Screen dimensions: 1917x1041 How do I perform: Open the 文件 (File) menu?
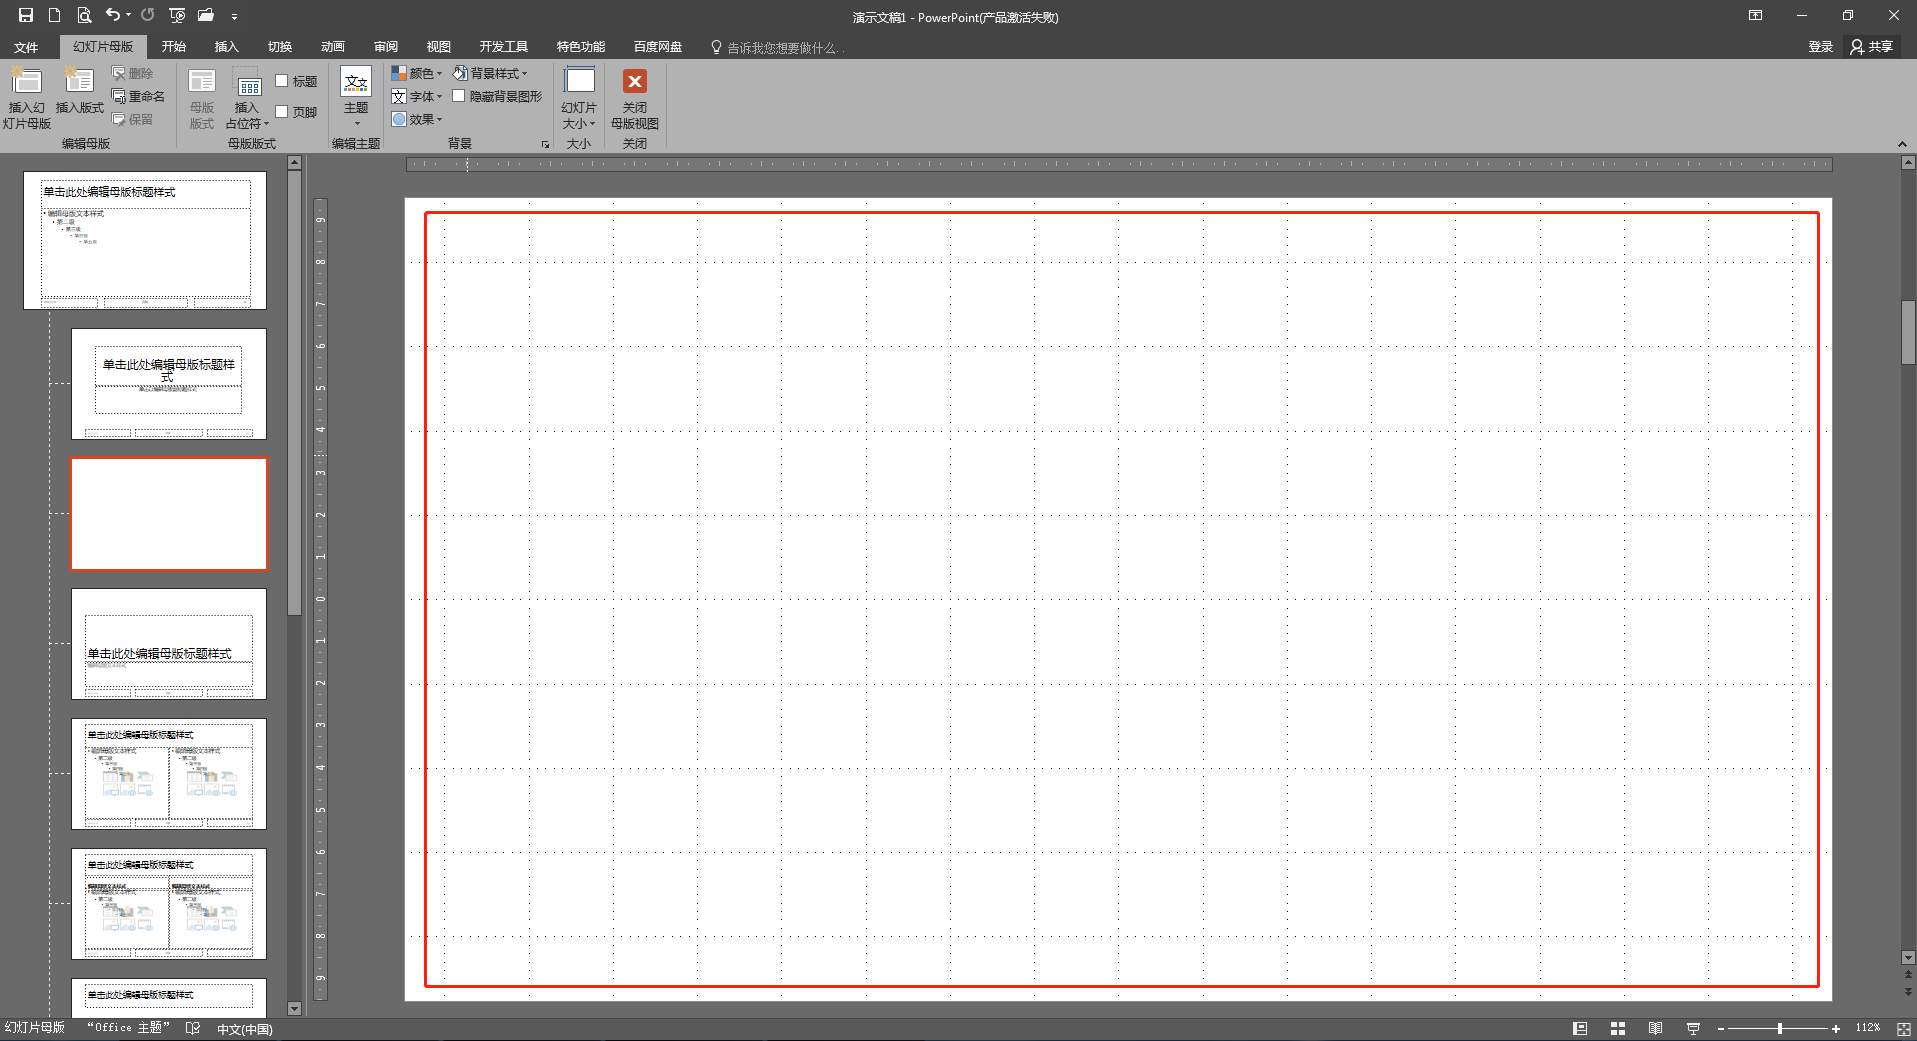[x=26, y=47]
